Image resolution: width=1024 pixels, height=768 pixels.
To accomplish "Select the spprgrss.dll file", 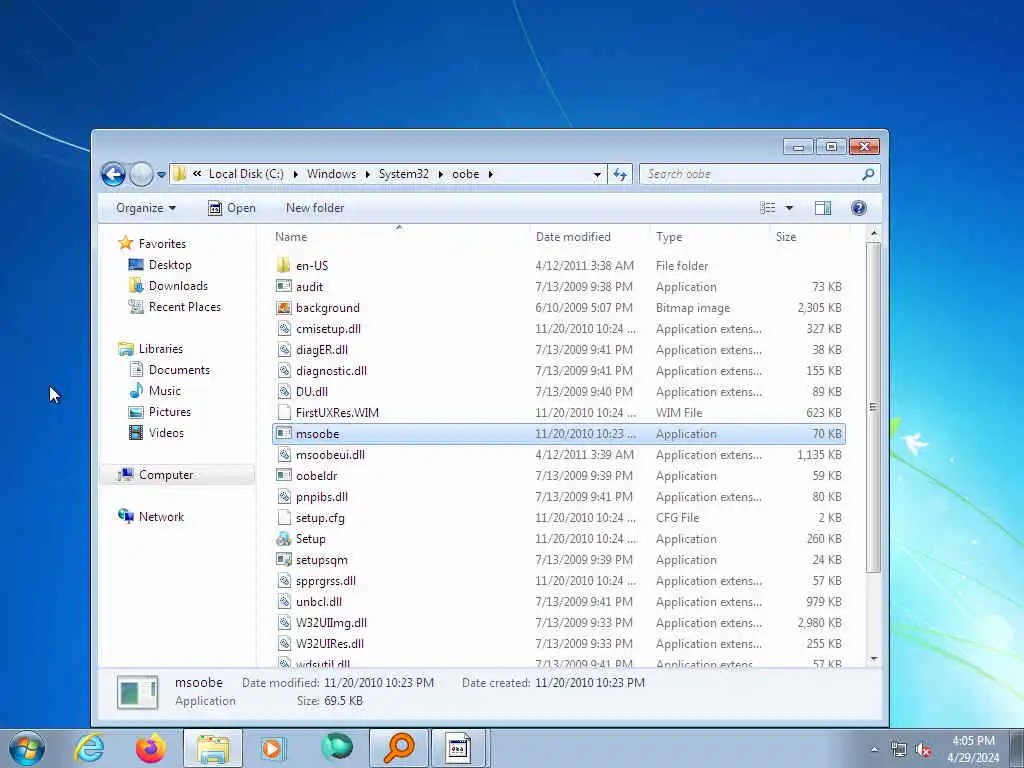I will [x=325, y=581].
